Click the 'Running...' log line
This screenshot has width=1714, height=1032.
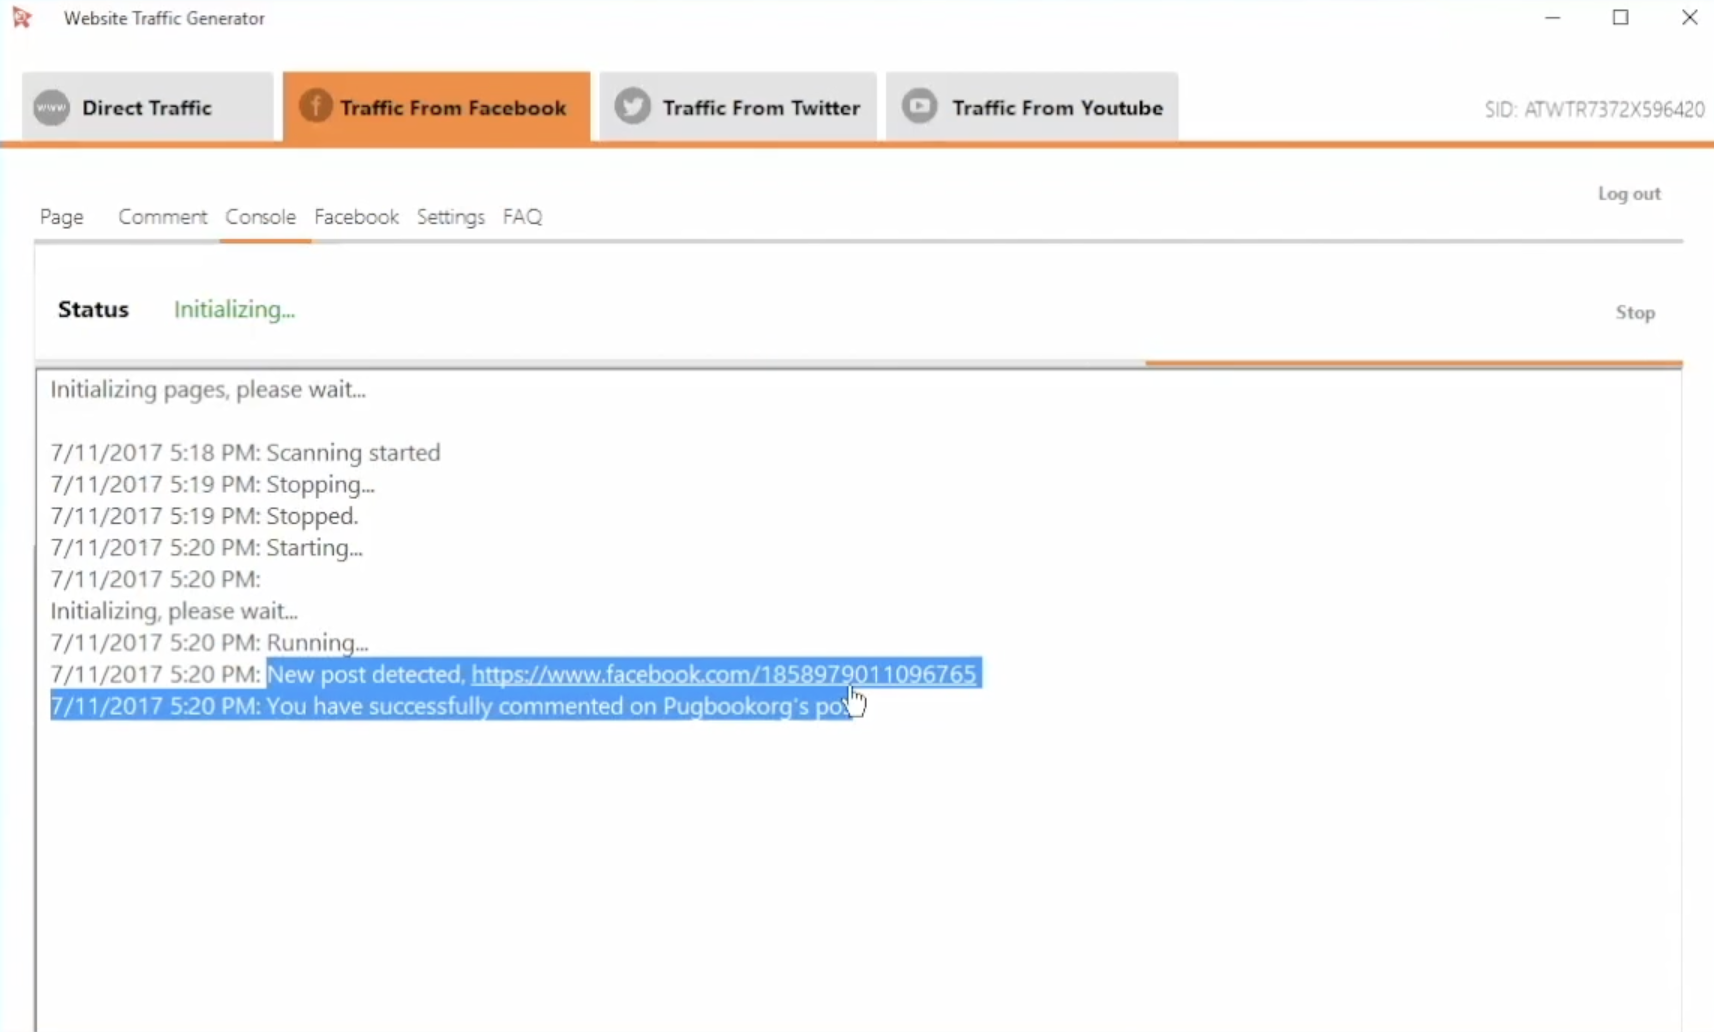pos(210,643)
